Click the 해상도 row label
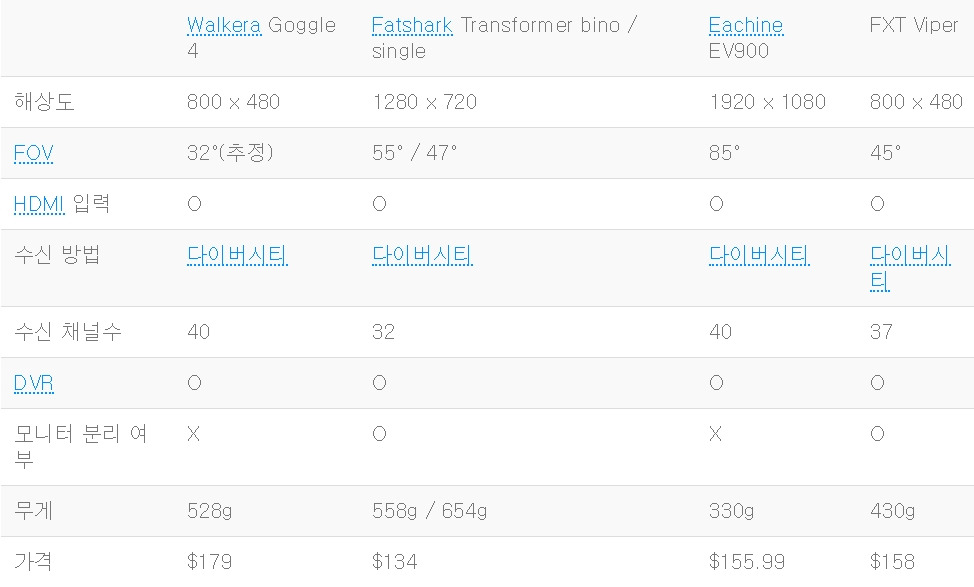The image size is (974, 587). (x=44, y=102)
